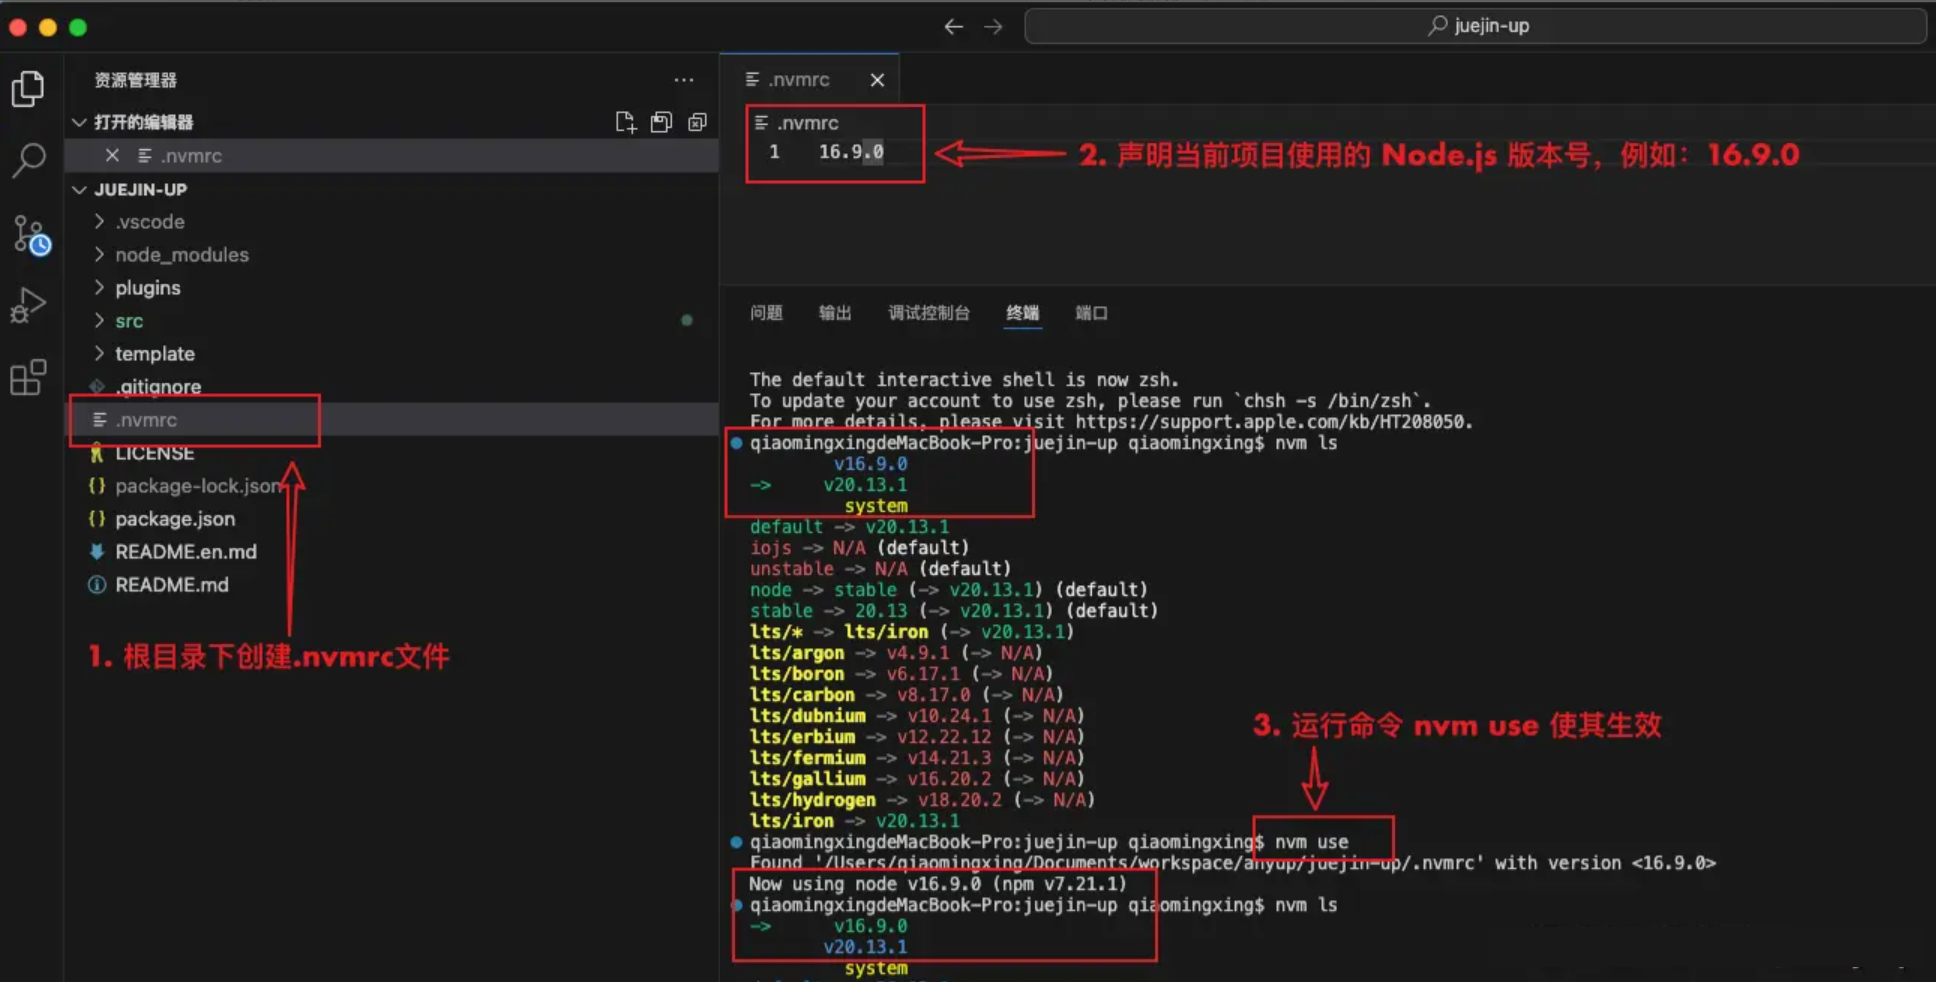This screenshot has width=1936, height=982.
Task: Switch to the 调试控制台 panel tab
Action: (929, 313)
